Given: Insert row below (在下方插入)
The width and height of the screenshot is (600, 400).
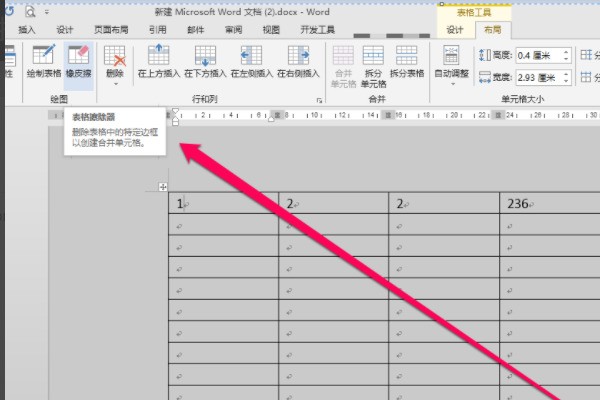Looking at the screenshot, I should pyautogui.click(x=205, y=61).
